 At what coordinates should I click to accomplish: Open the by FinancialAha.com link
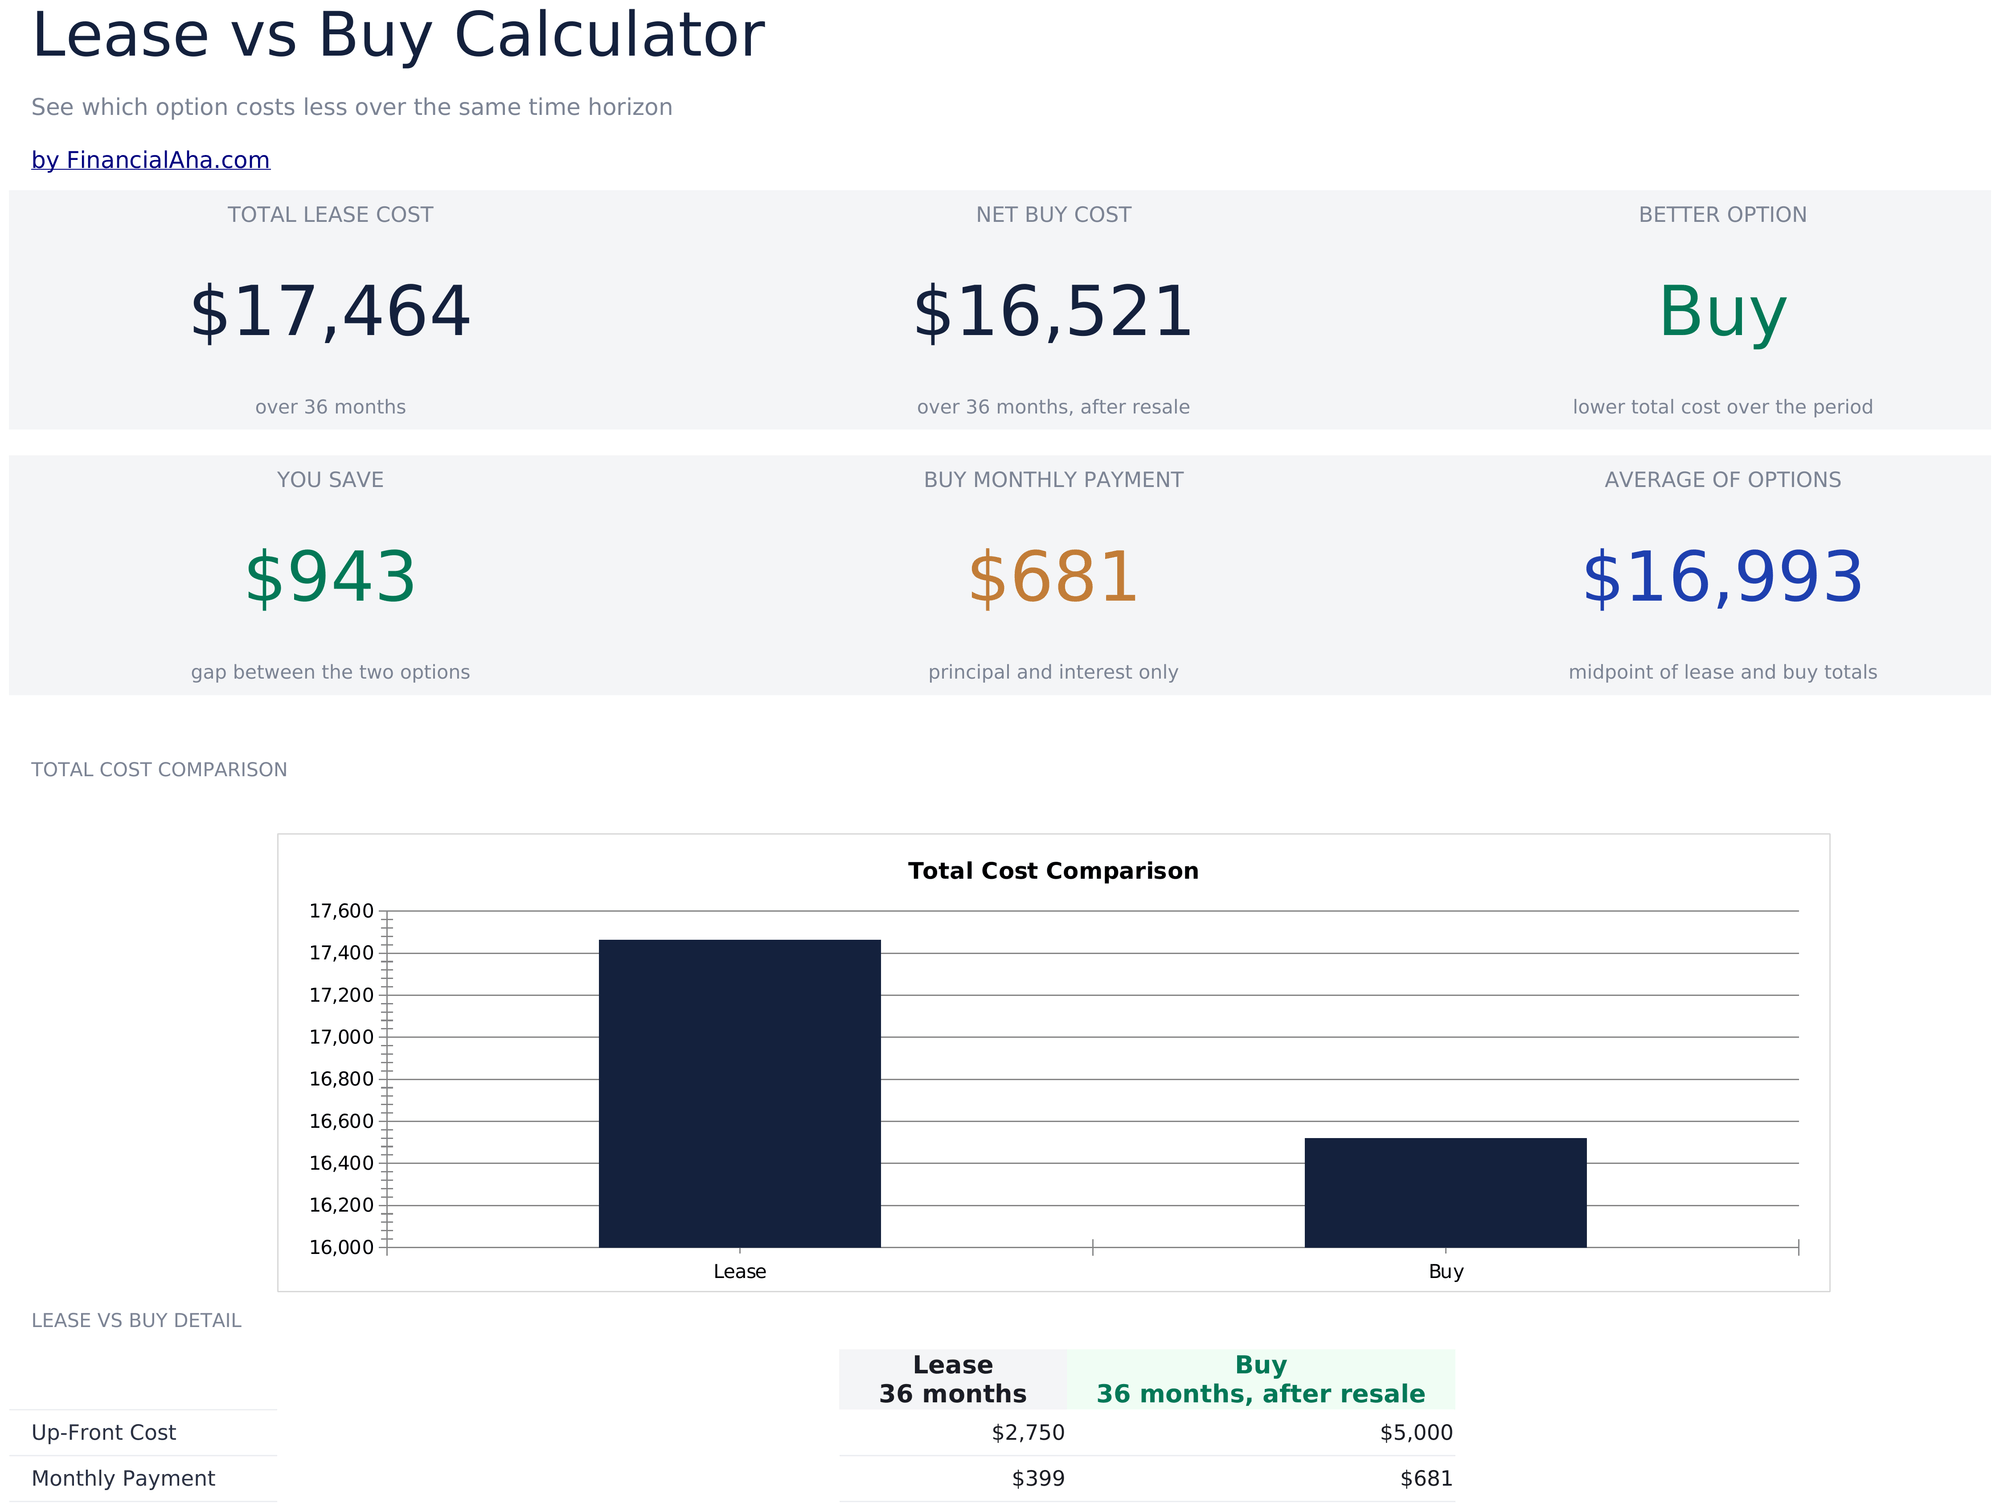(151, 160)
